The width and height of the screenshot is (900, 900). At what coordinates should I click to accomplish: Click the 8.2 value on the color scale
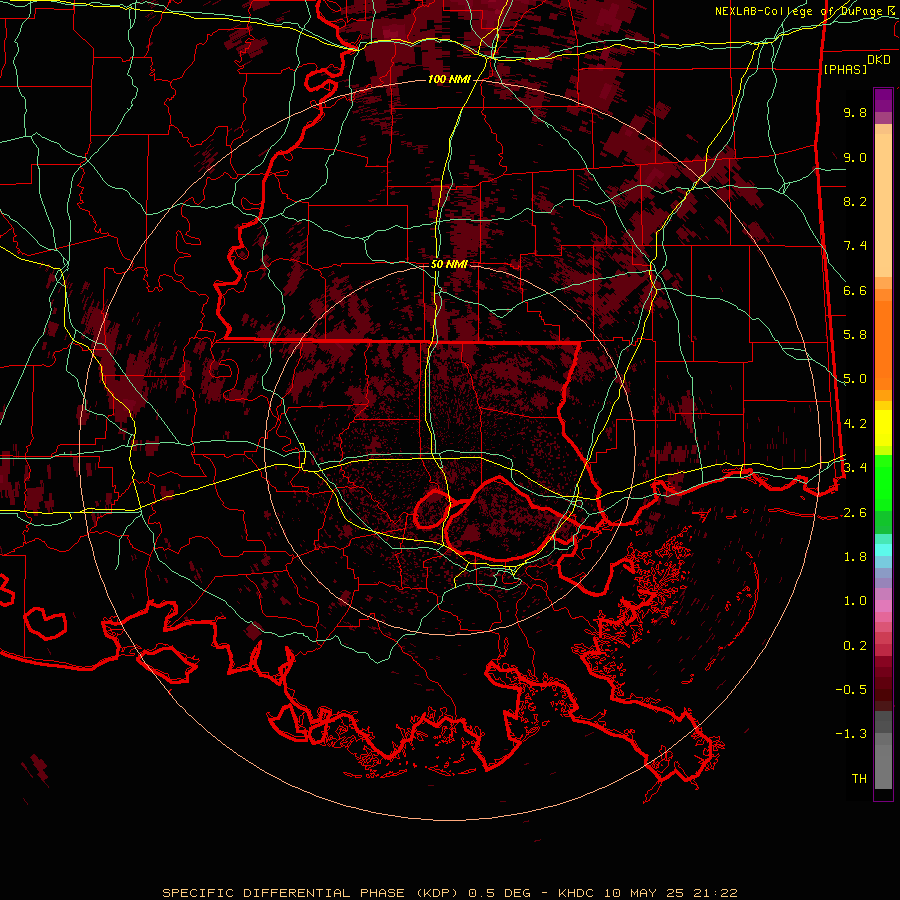click(x=855, y=201)
